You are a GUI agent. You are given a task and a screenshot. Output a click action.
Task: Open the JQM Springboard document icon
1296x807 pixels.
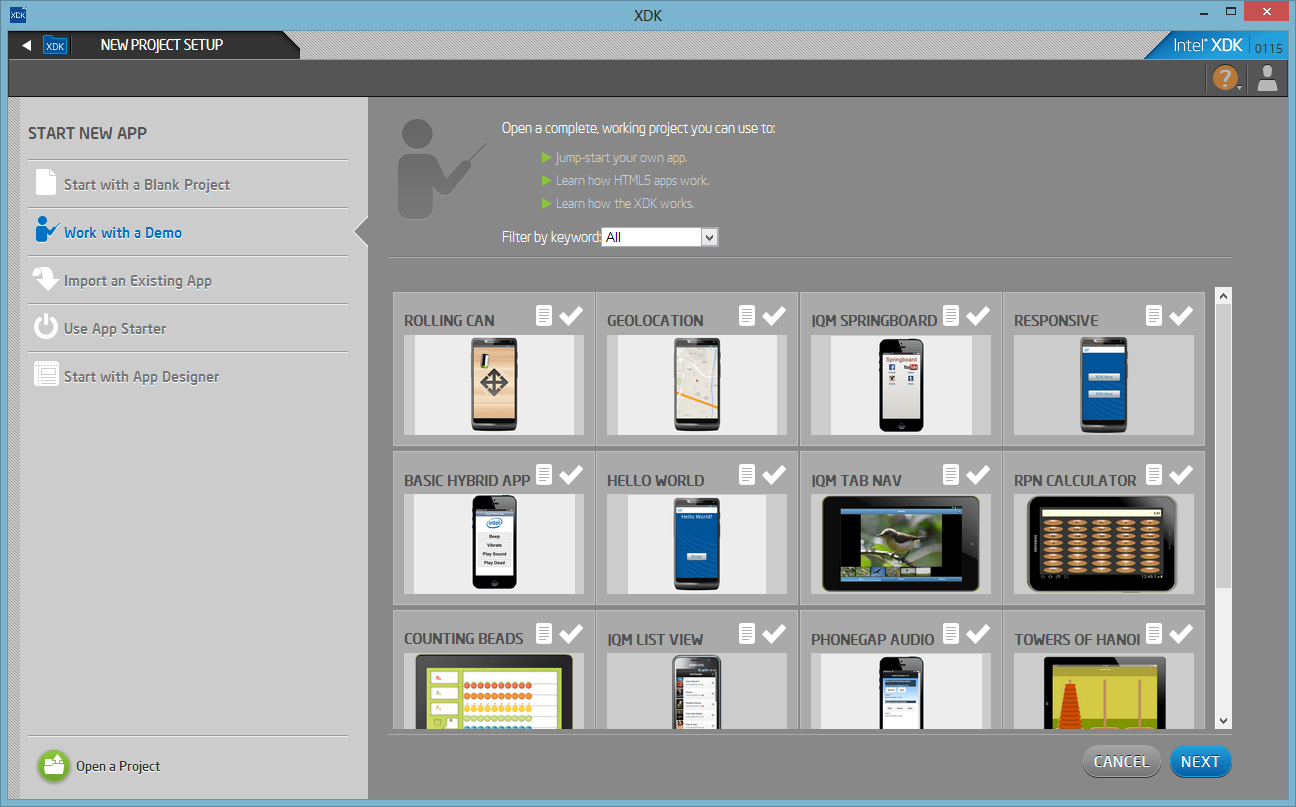click(x=951, y=315)
